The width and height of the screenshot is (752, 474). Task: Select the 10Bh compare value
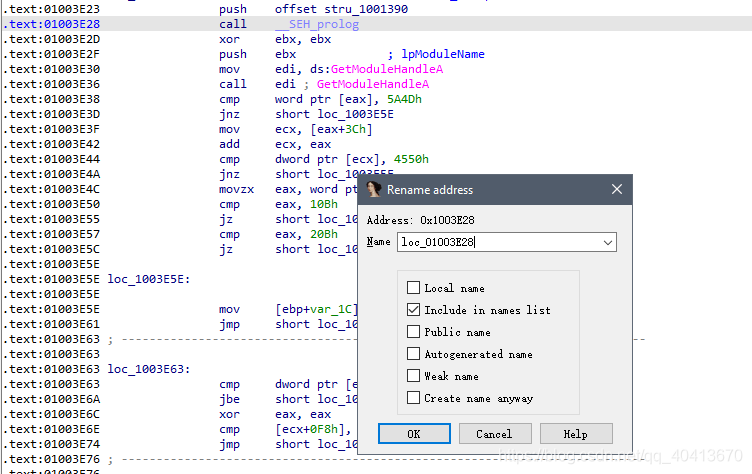324,204
